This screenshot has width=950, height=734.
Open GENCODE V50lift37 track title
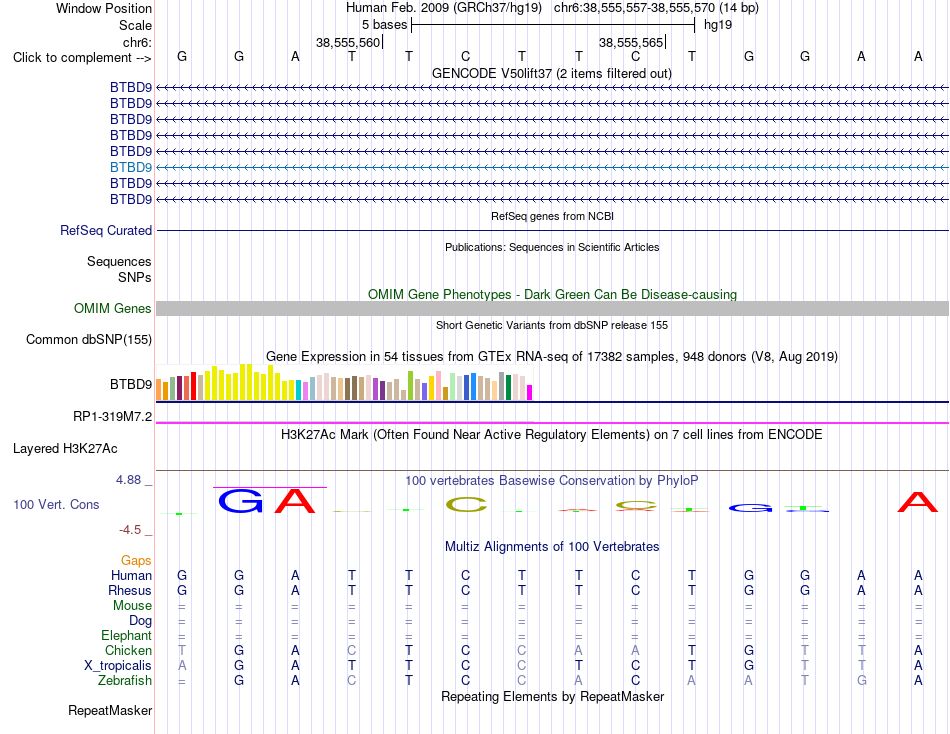[x=552, y=73]
